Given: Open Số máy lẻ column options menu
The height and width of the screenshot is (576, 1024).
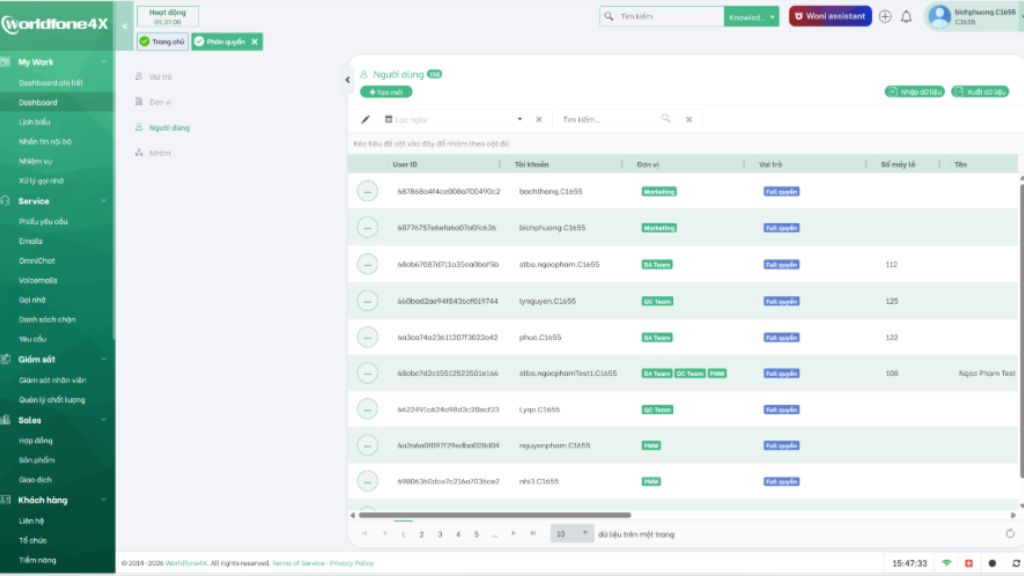Looking at the screenshot, I should [x=939, y=165].
